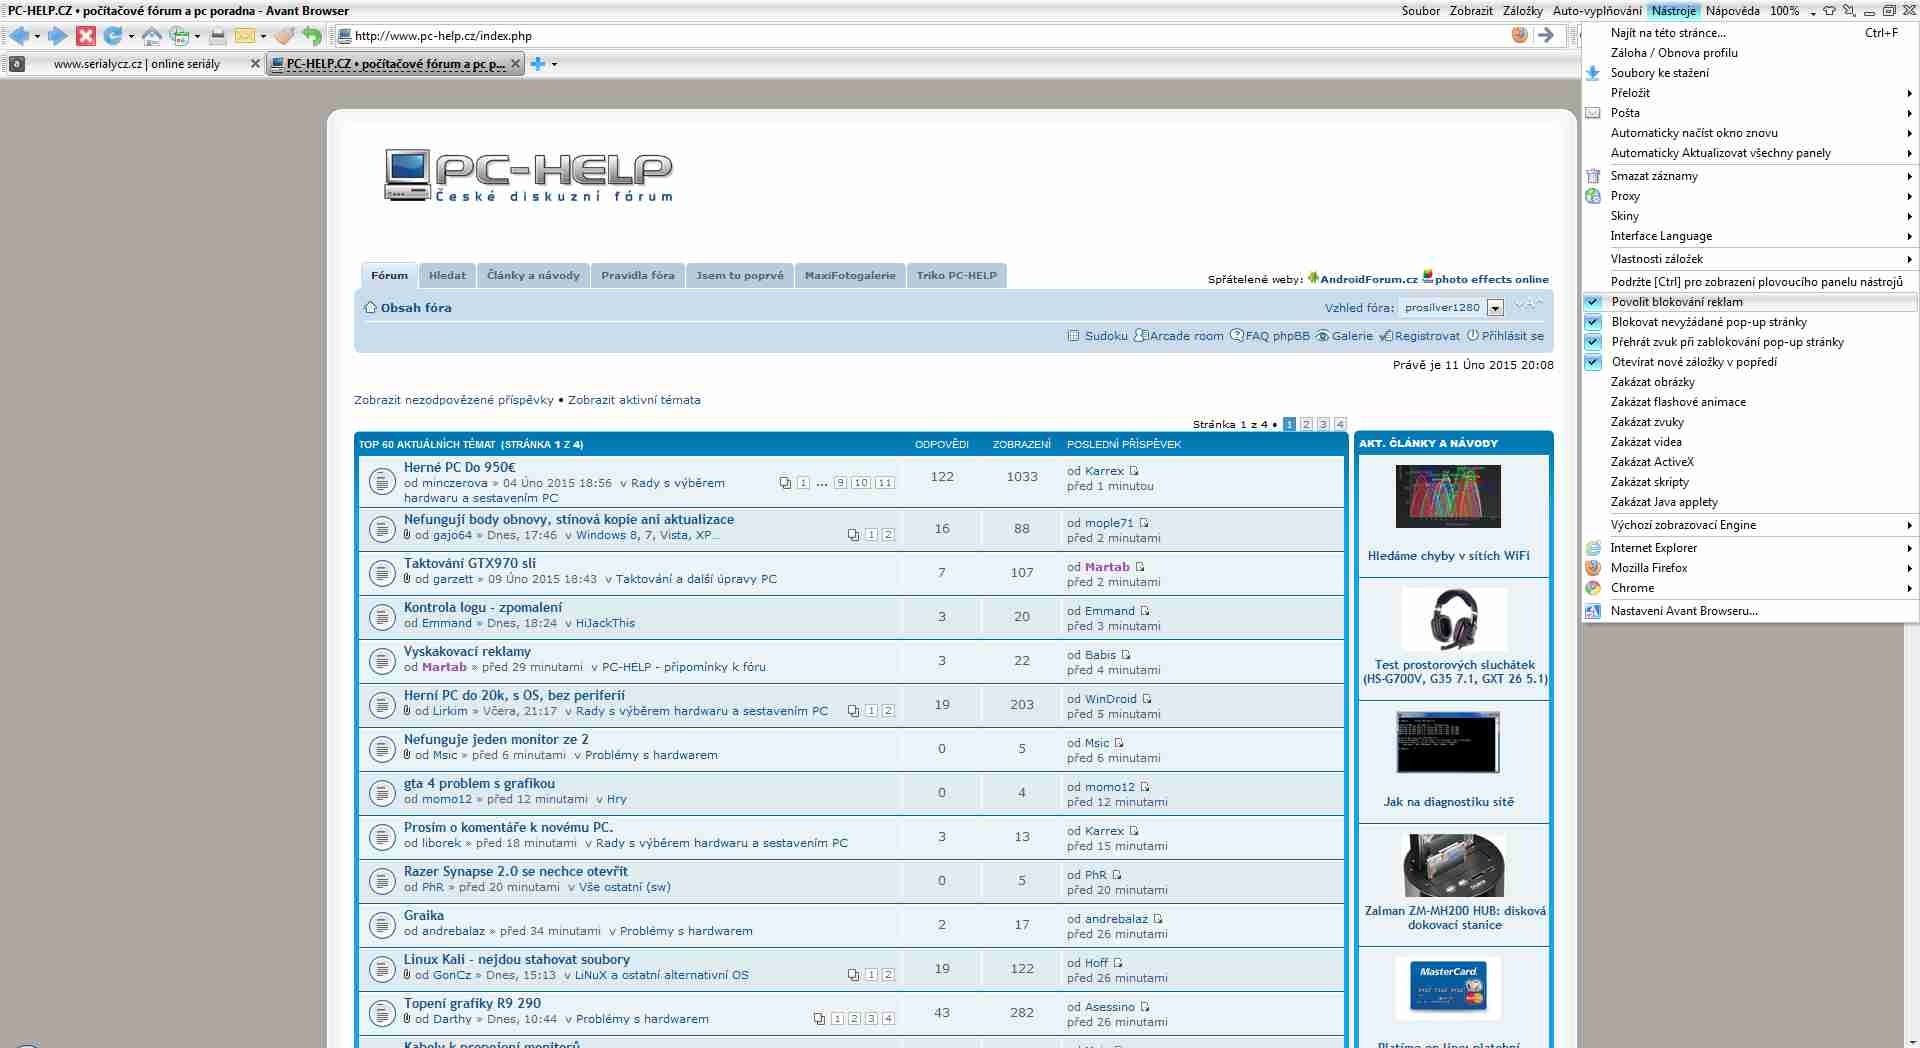Click the green Undo closed tab arrow
The height and width of the screenshot is (1048, 1920).
point(313,36)
